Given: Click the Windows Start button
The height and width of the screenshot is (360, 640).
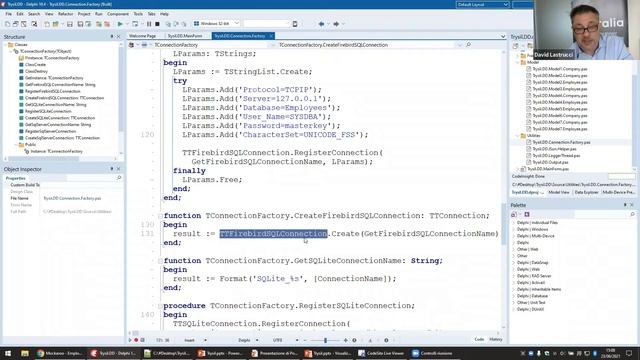Looking at the screenshot, I should [8, 353].
